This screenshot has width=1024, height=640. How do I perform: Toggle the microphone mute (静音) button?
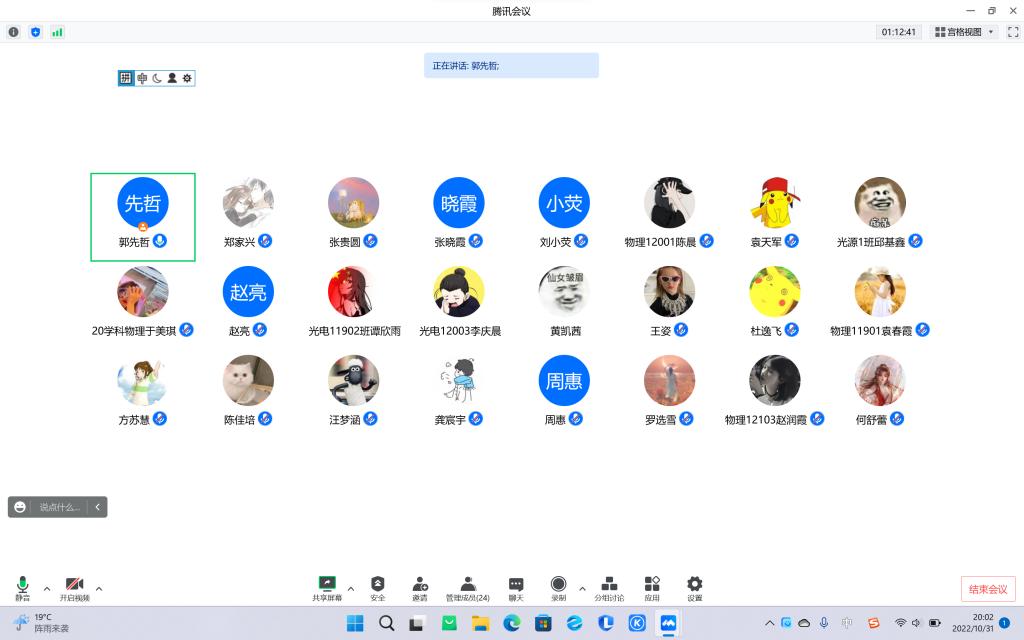click(22, 587)
